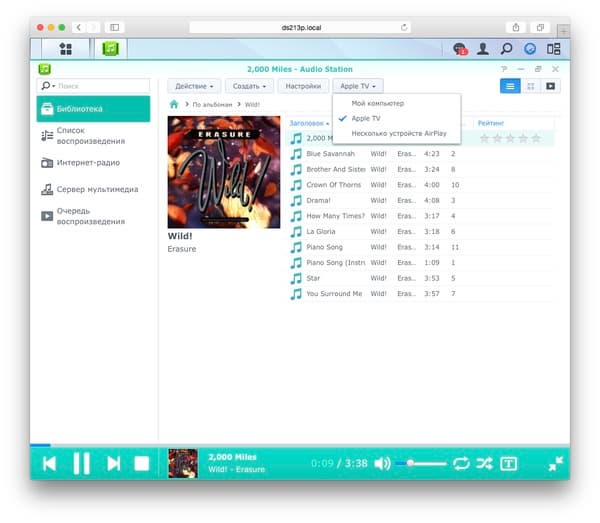Toggle the browser sidebar button

(x=114, y=27)
